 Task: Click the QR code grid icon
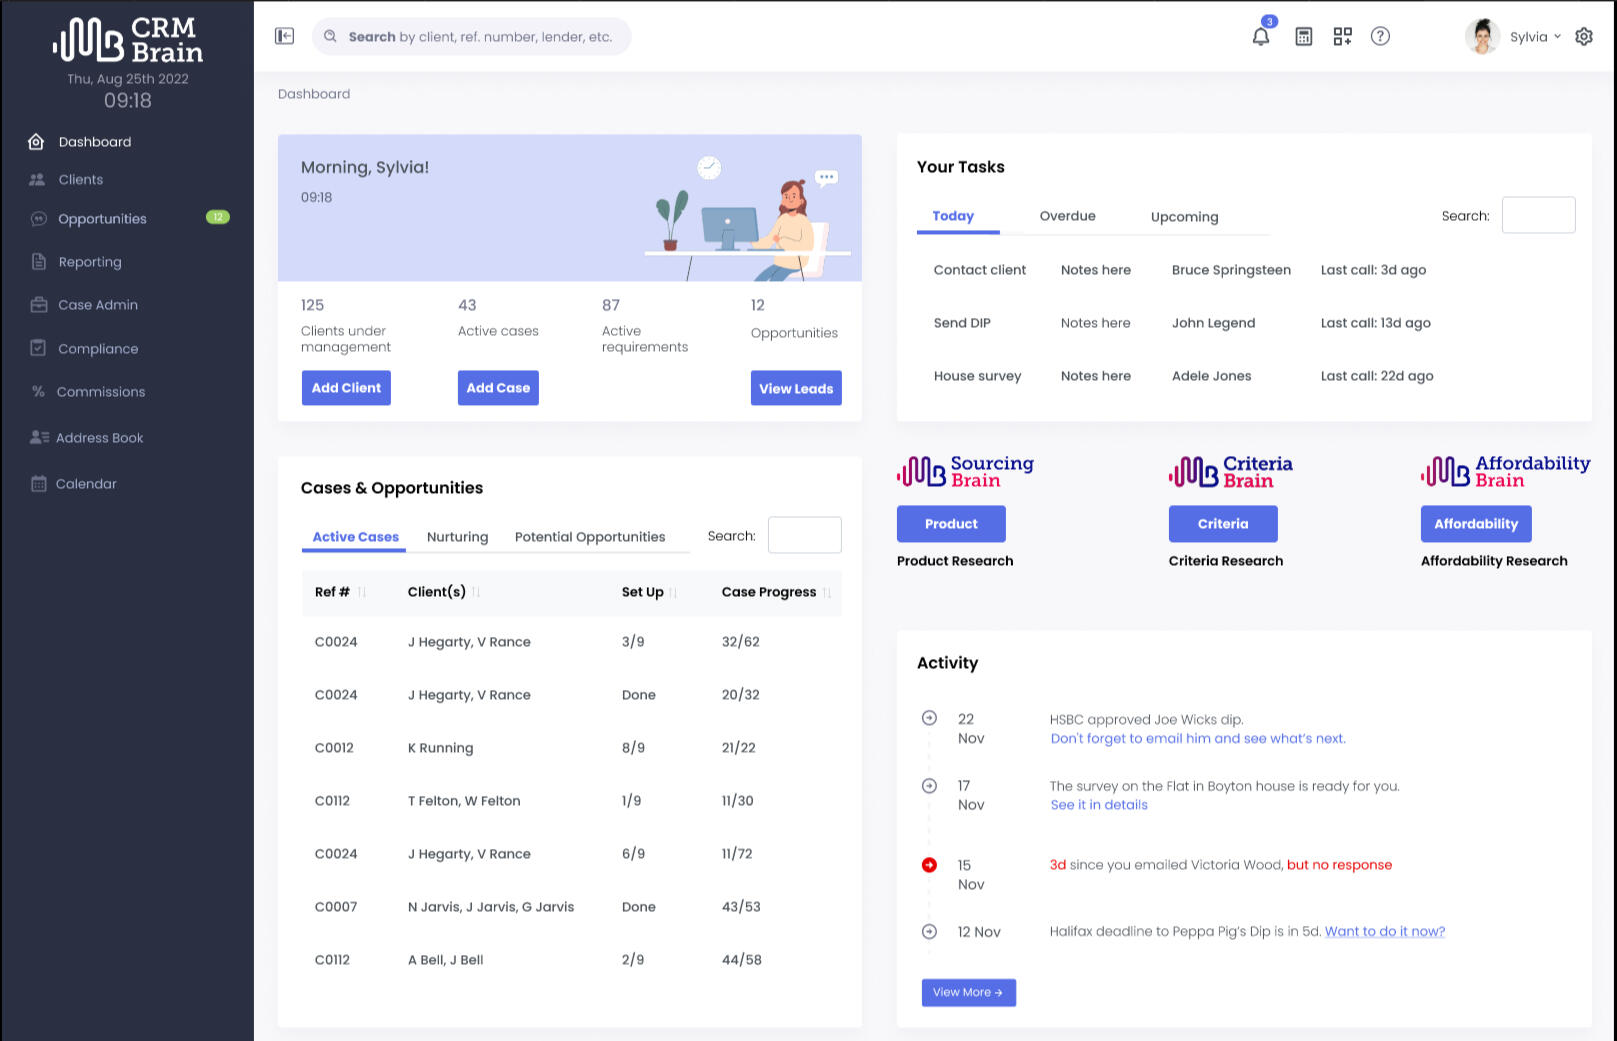click(x=1342, y=37)
